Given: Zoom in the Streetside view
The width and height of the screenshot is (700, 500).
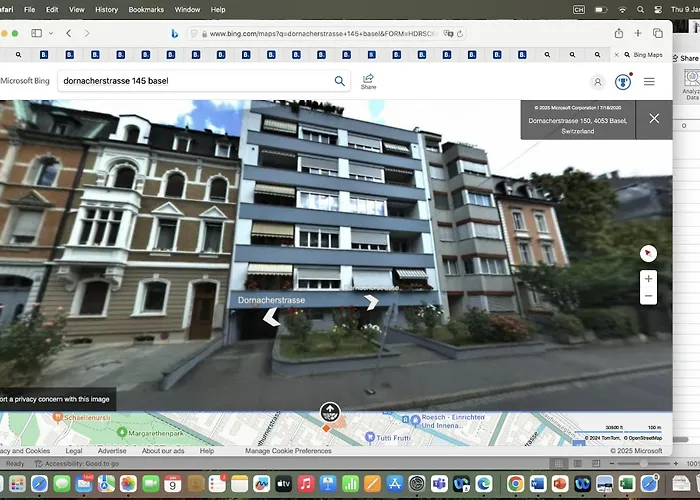Looking at the screenshot, I should click(x=648, y=279).
